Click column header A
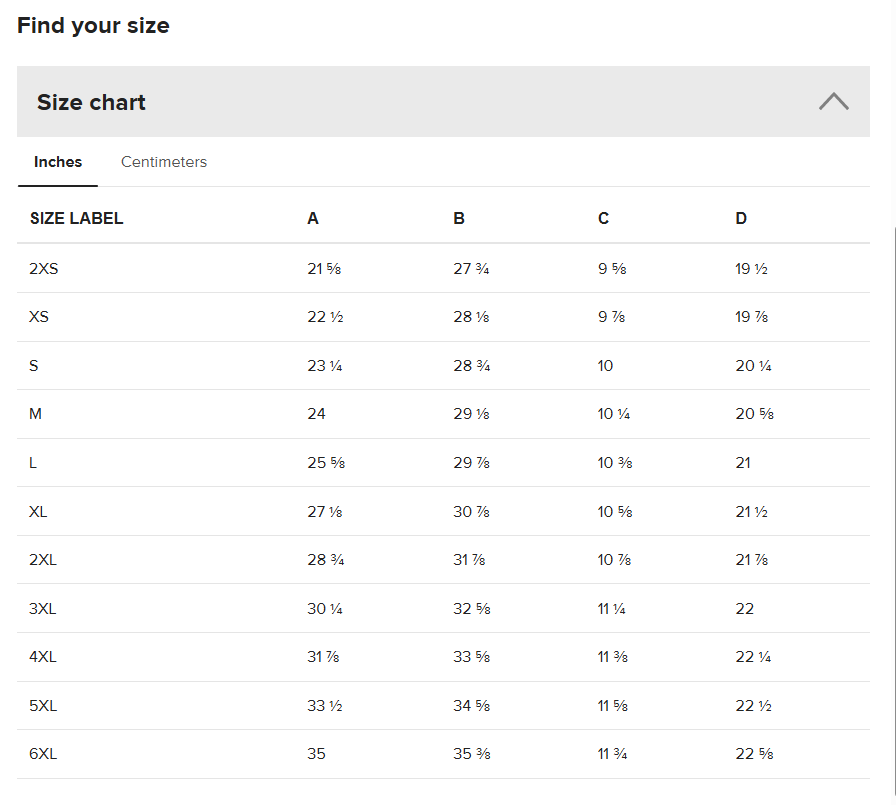This screenshot has width=896, height=805. (313, 218)
